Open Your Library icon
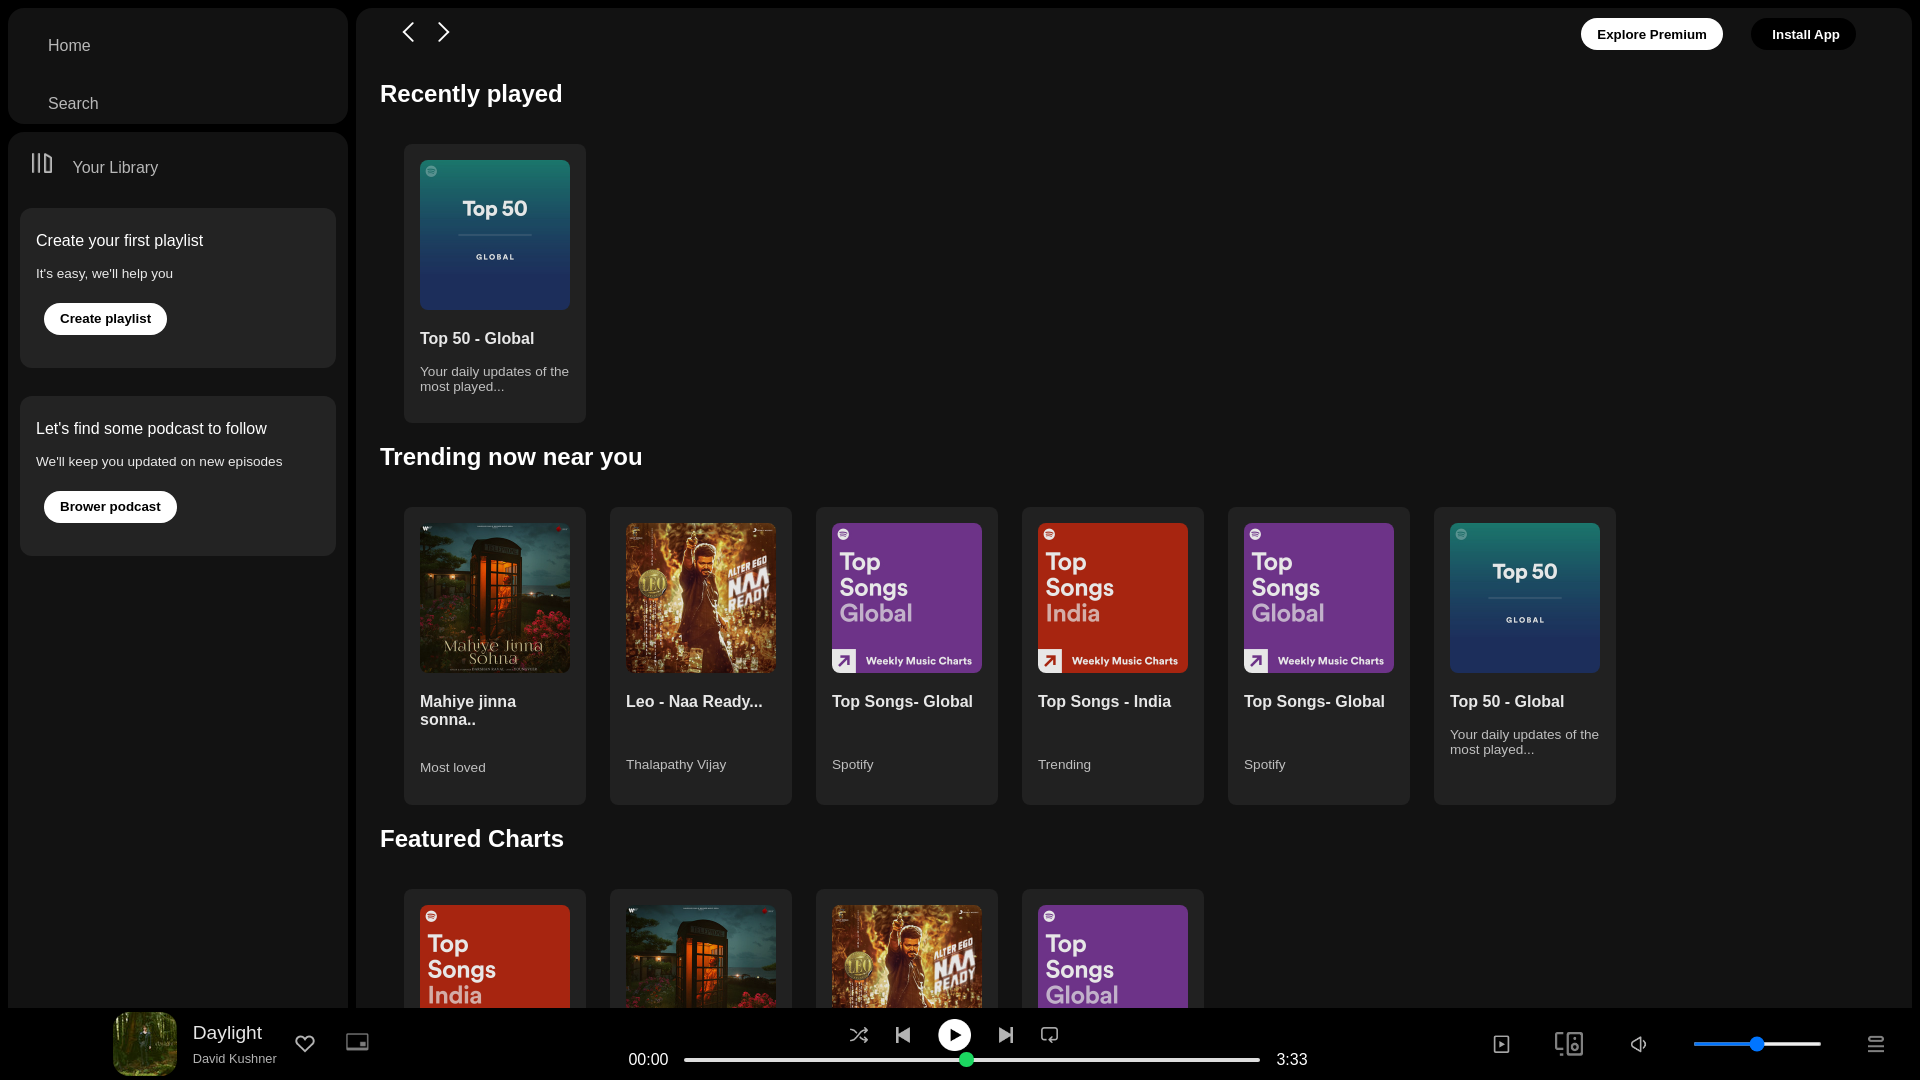Screen dimensions: 1920x1080 point(41,163)
